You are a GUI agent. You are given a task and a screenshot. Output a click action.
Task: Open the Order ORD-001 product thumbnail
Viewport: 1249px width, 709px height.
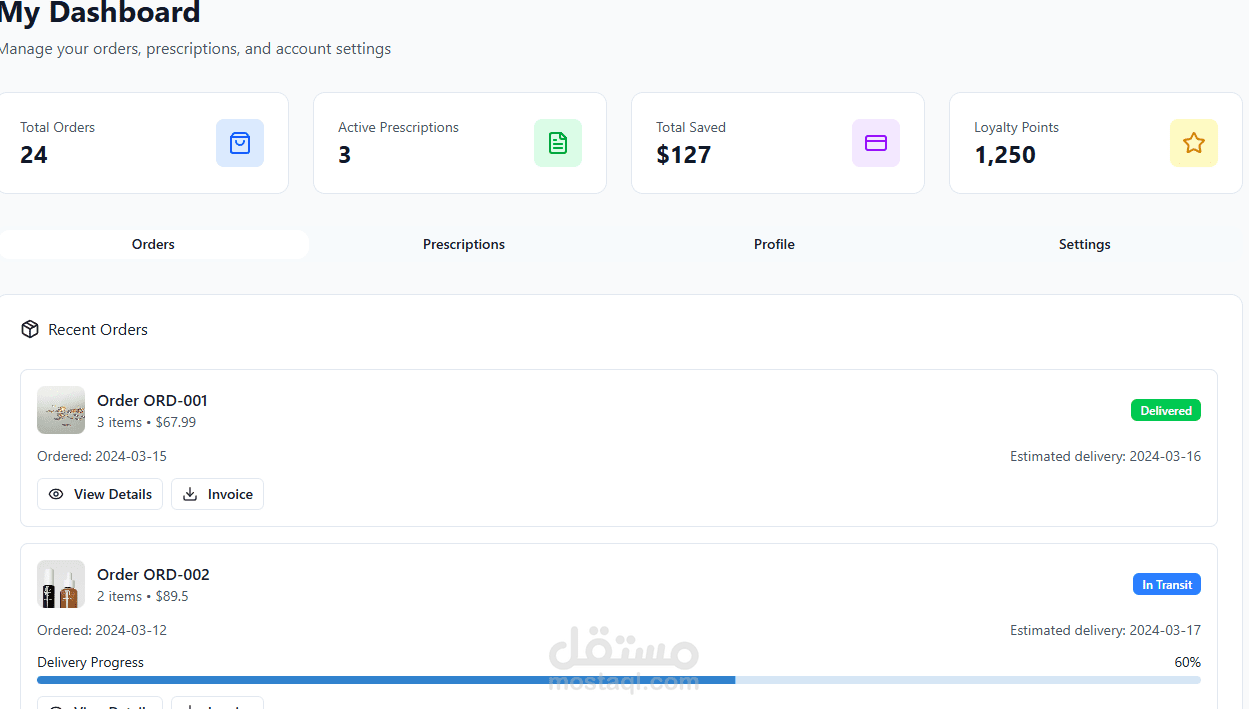[61, 410]
